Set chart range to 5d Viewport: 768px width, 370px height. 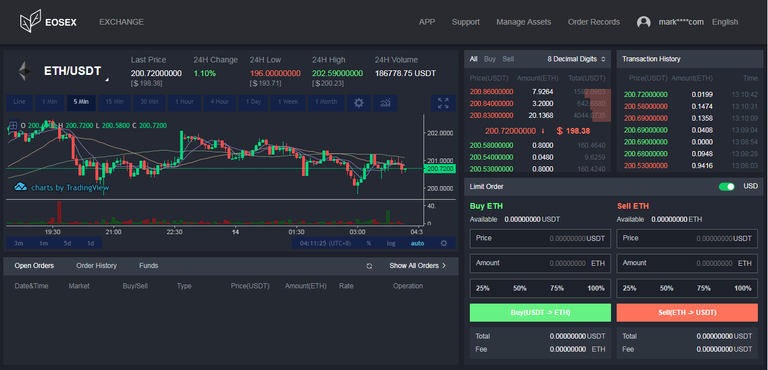tap(68, 243)
